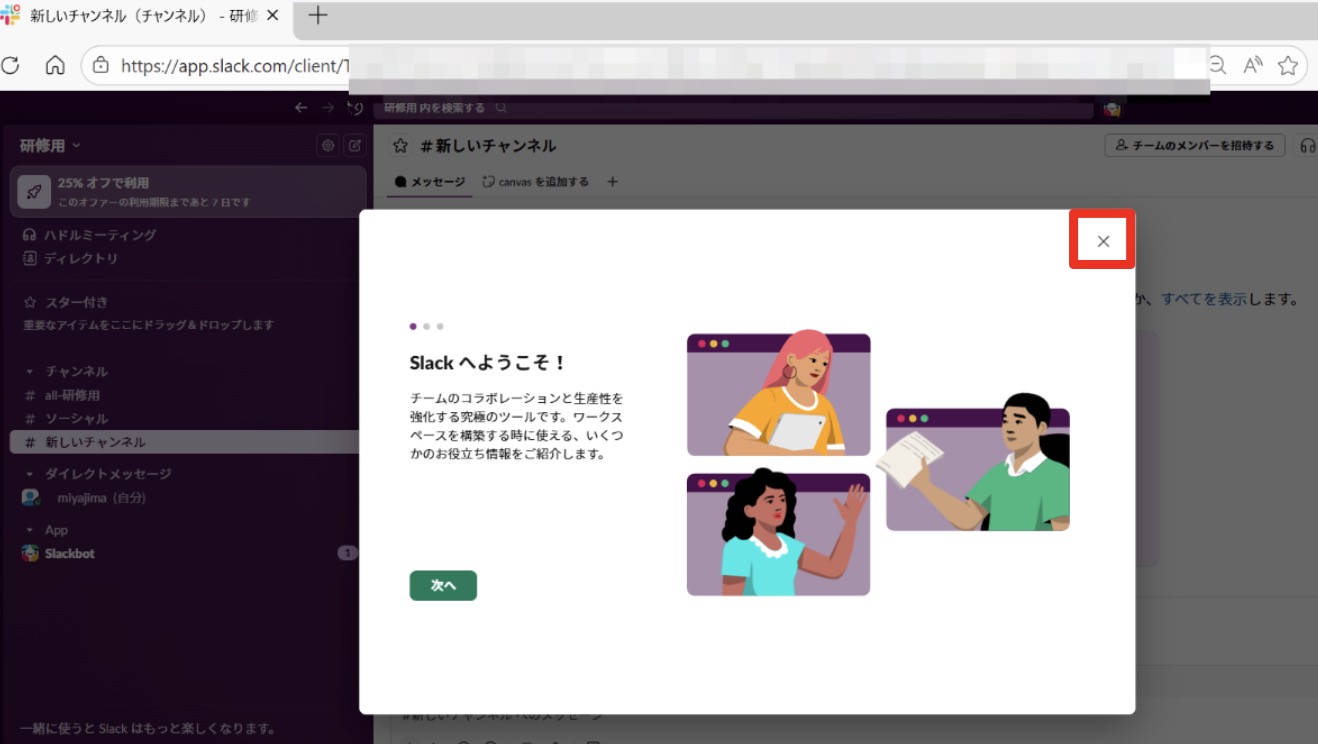Click the green 次へ button
Screen dimensions: 1318x744
pos(443,585)
